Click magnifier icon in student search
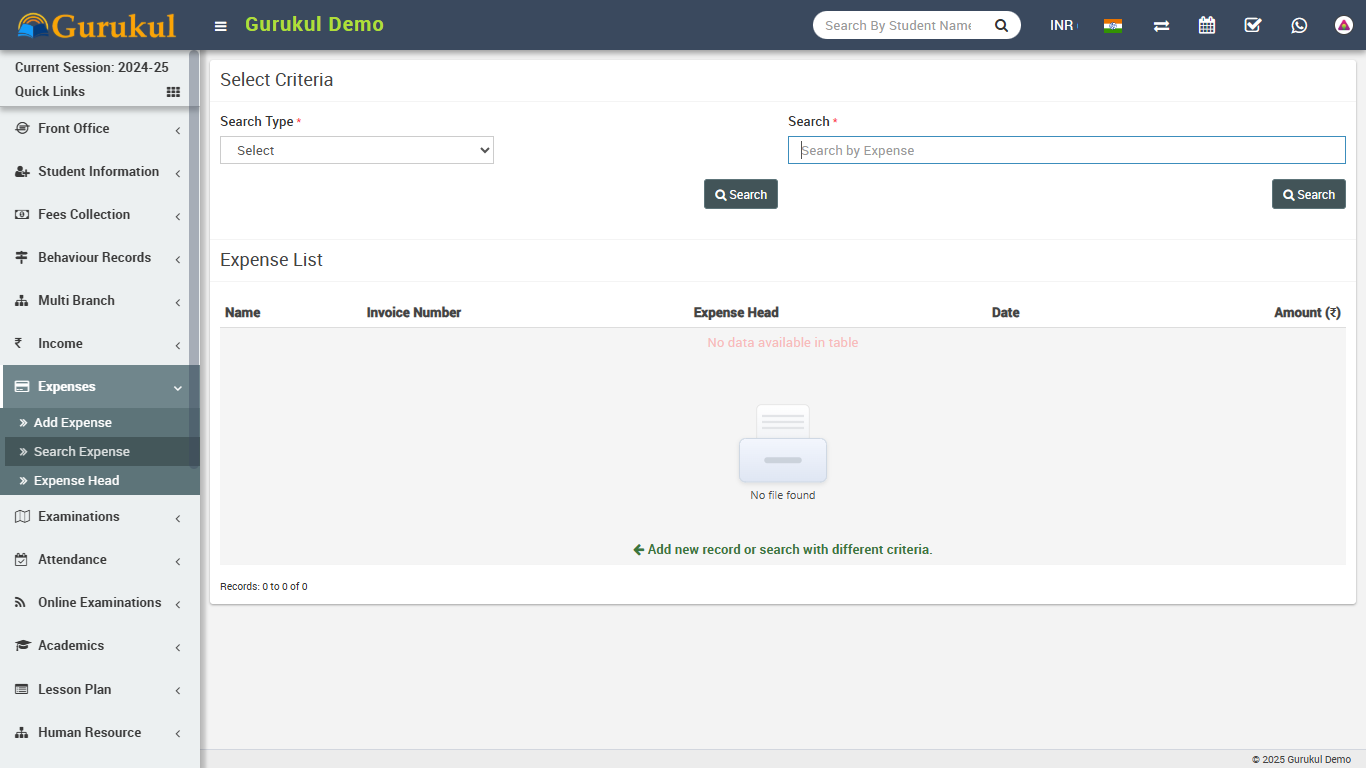Image resolution: width=1366 pixels, height=768 pixels. pyautogui.click(x=1001, y=25)
